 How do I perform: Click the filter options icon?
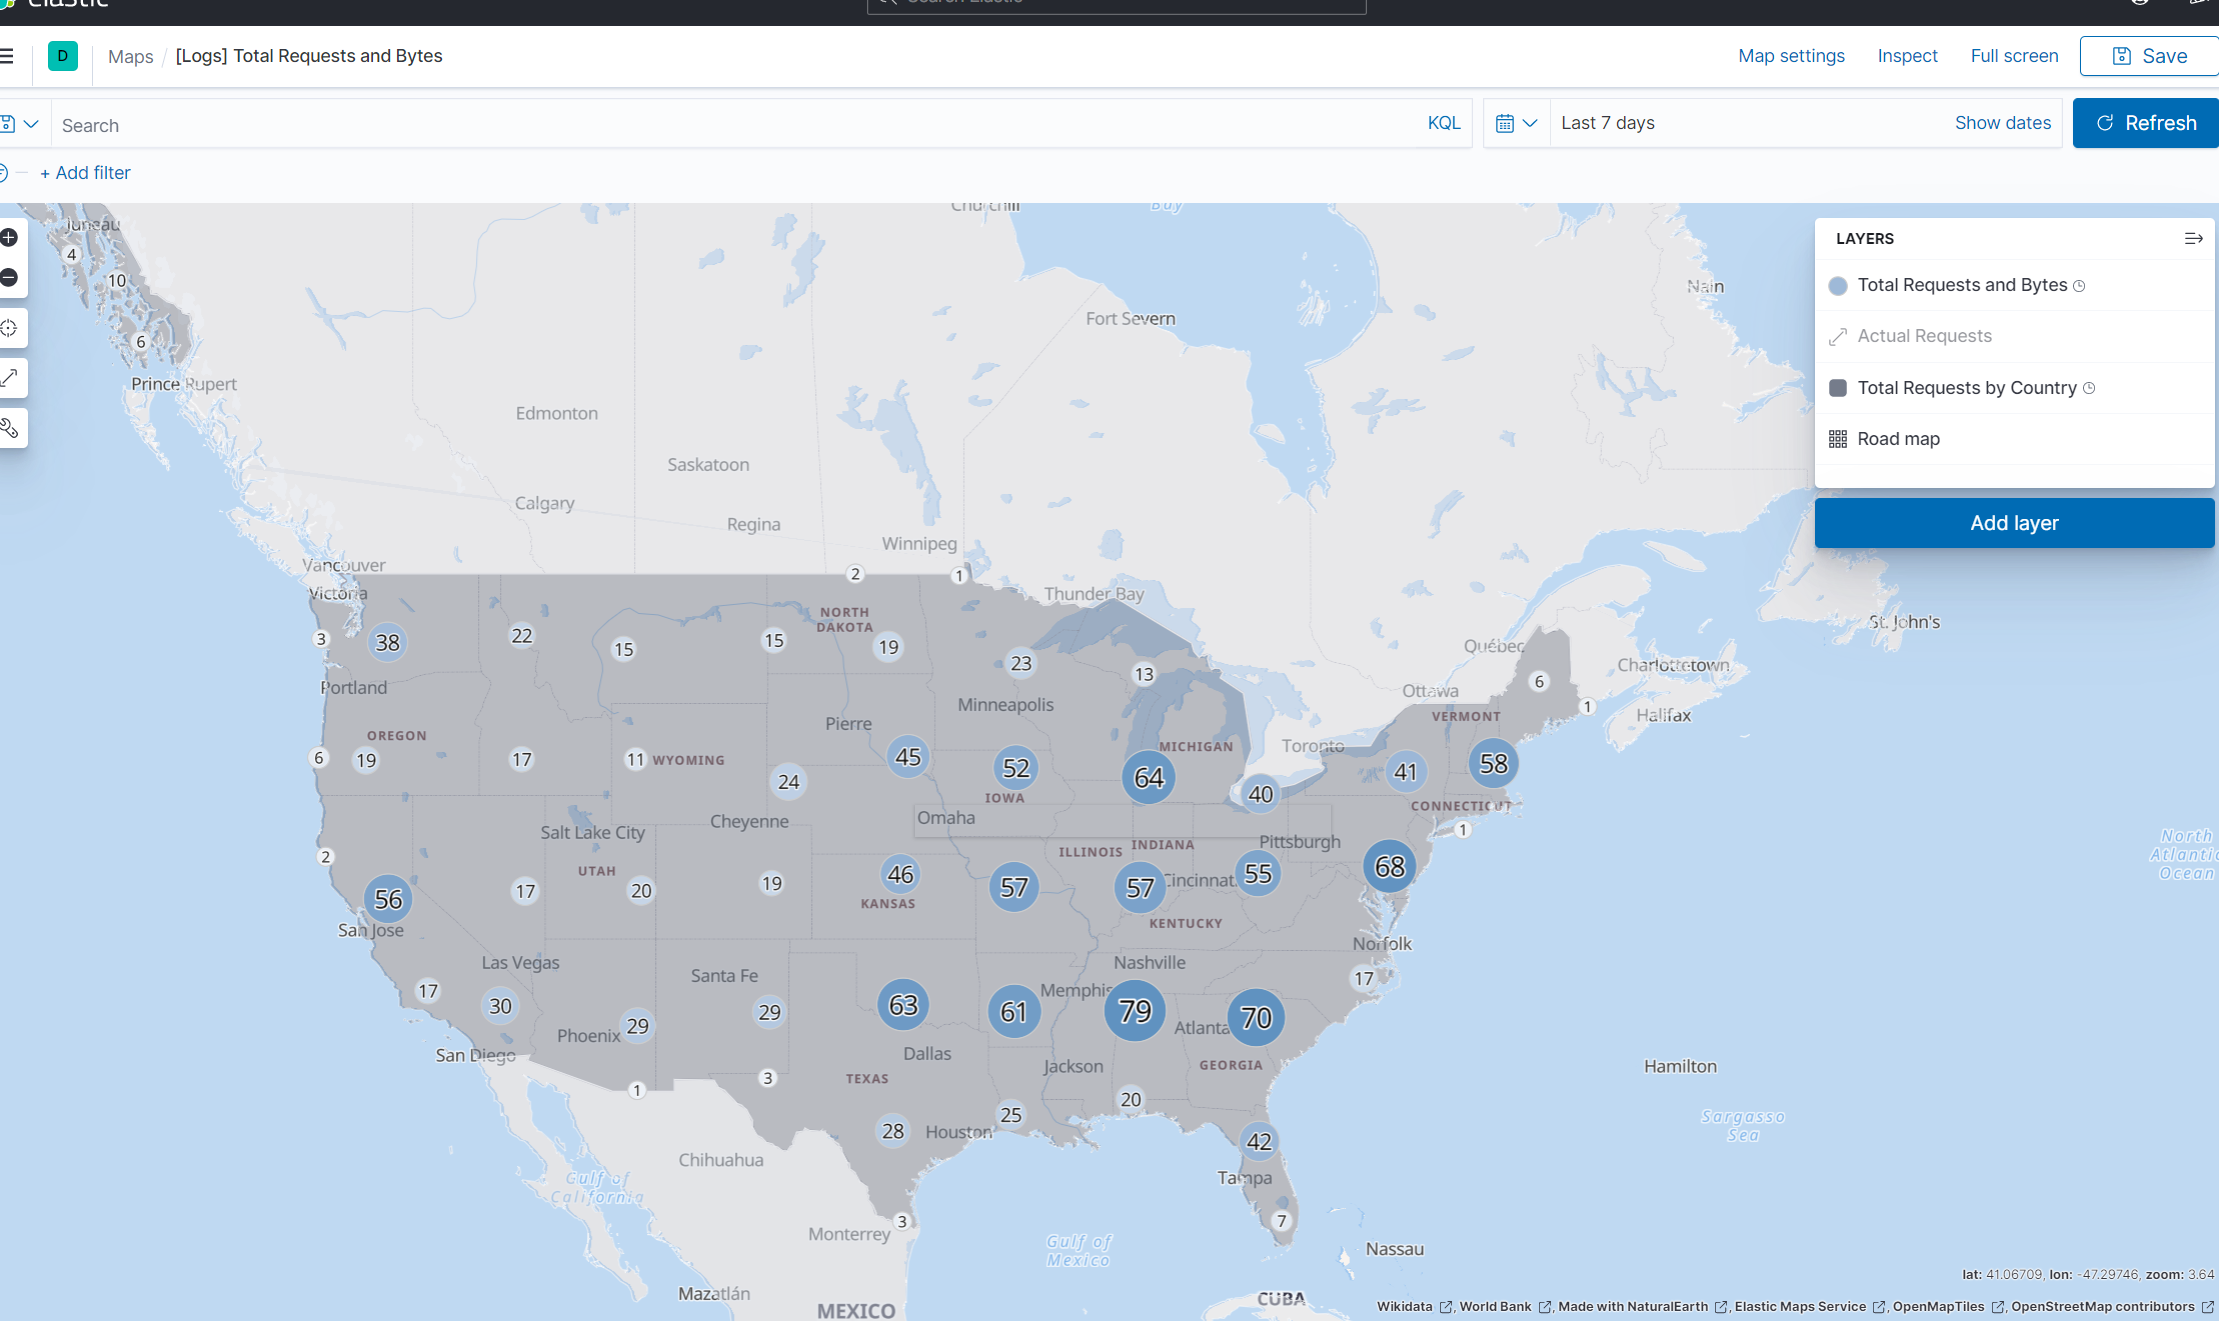pos(5,173)
